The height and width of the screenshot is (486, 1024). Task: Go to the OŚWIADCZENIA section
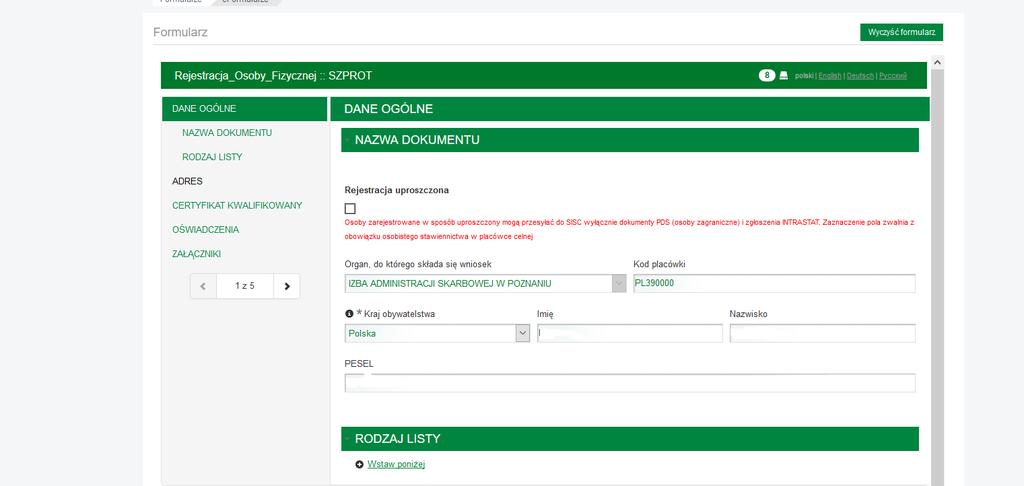click(x=206, y=229)
